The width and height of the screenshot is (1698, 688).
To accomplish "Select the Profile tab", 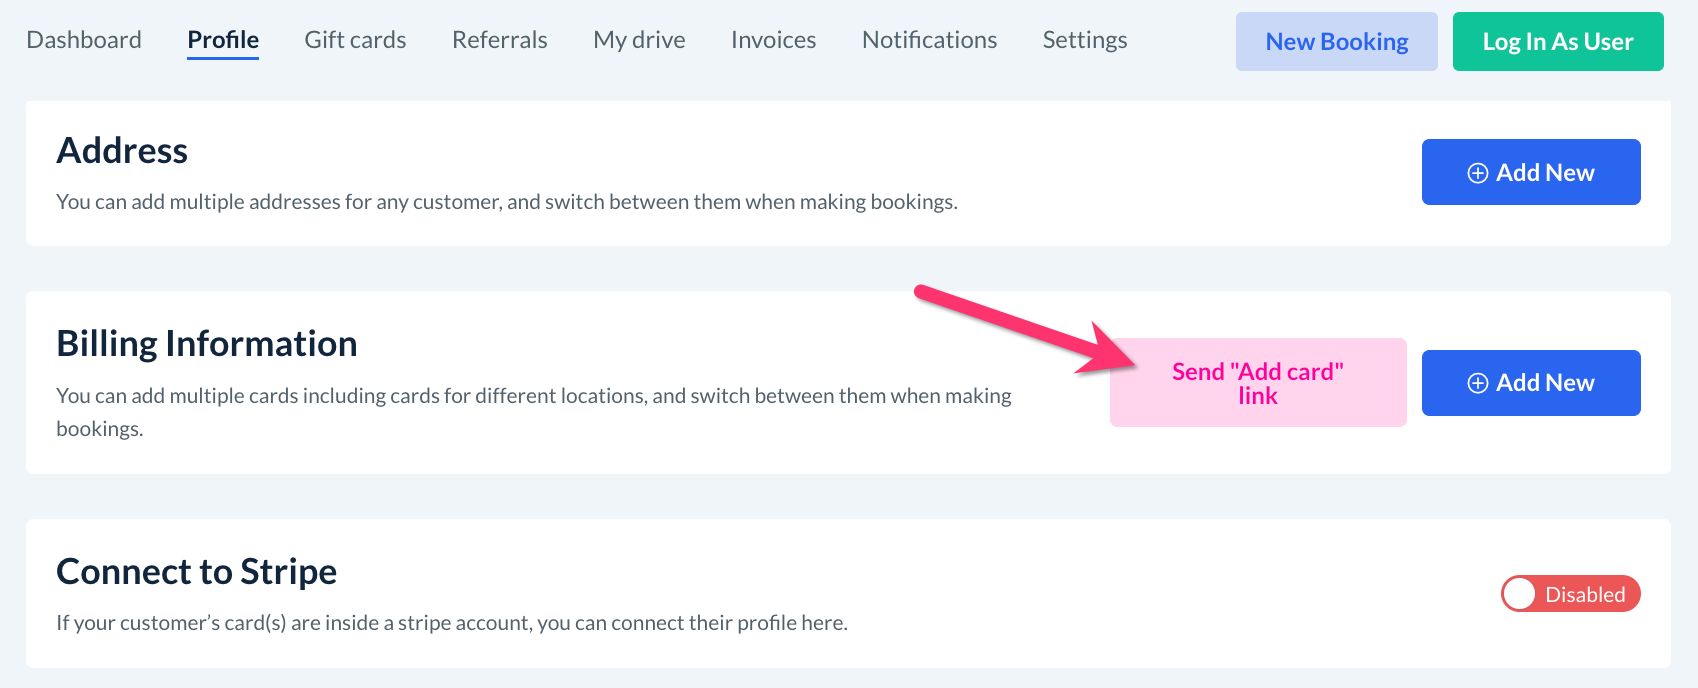I will (x=223, y=40).
